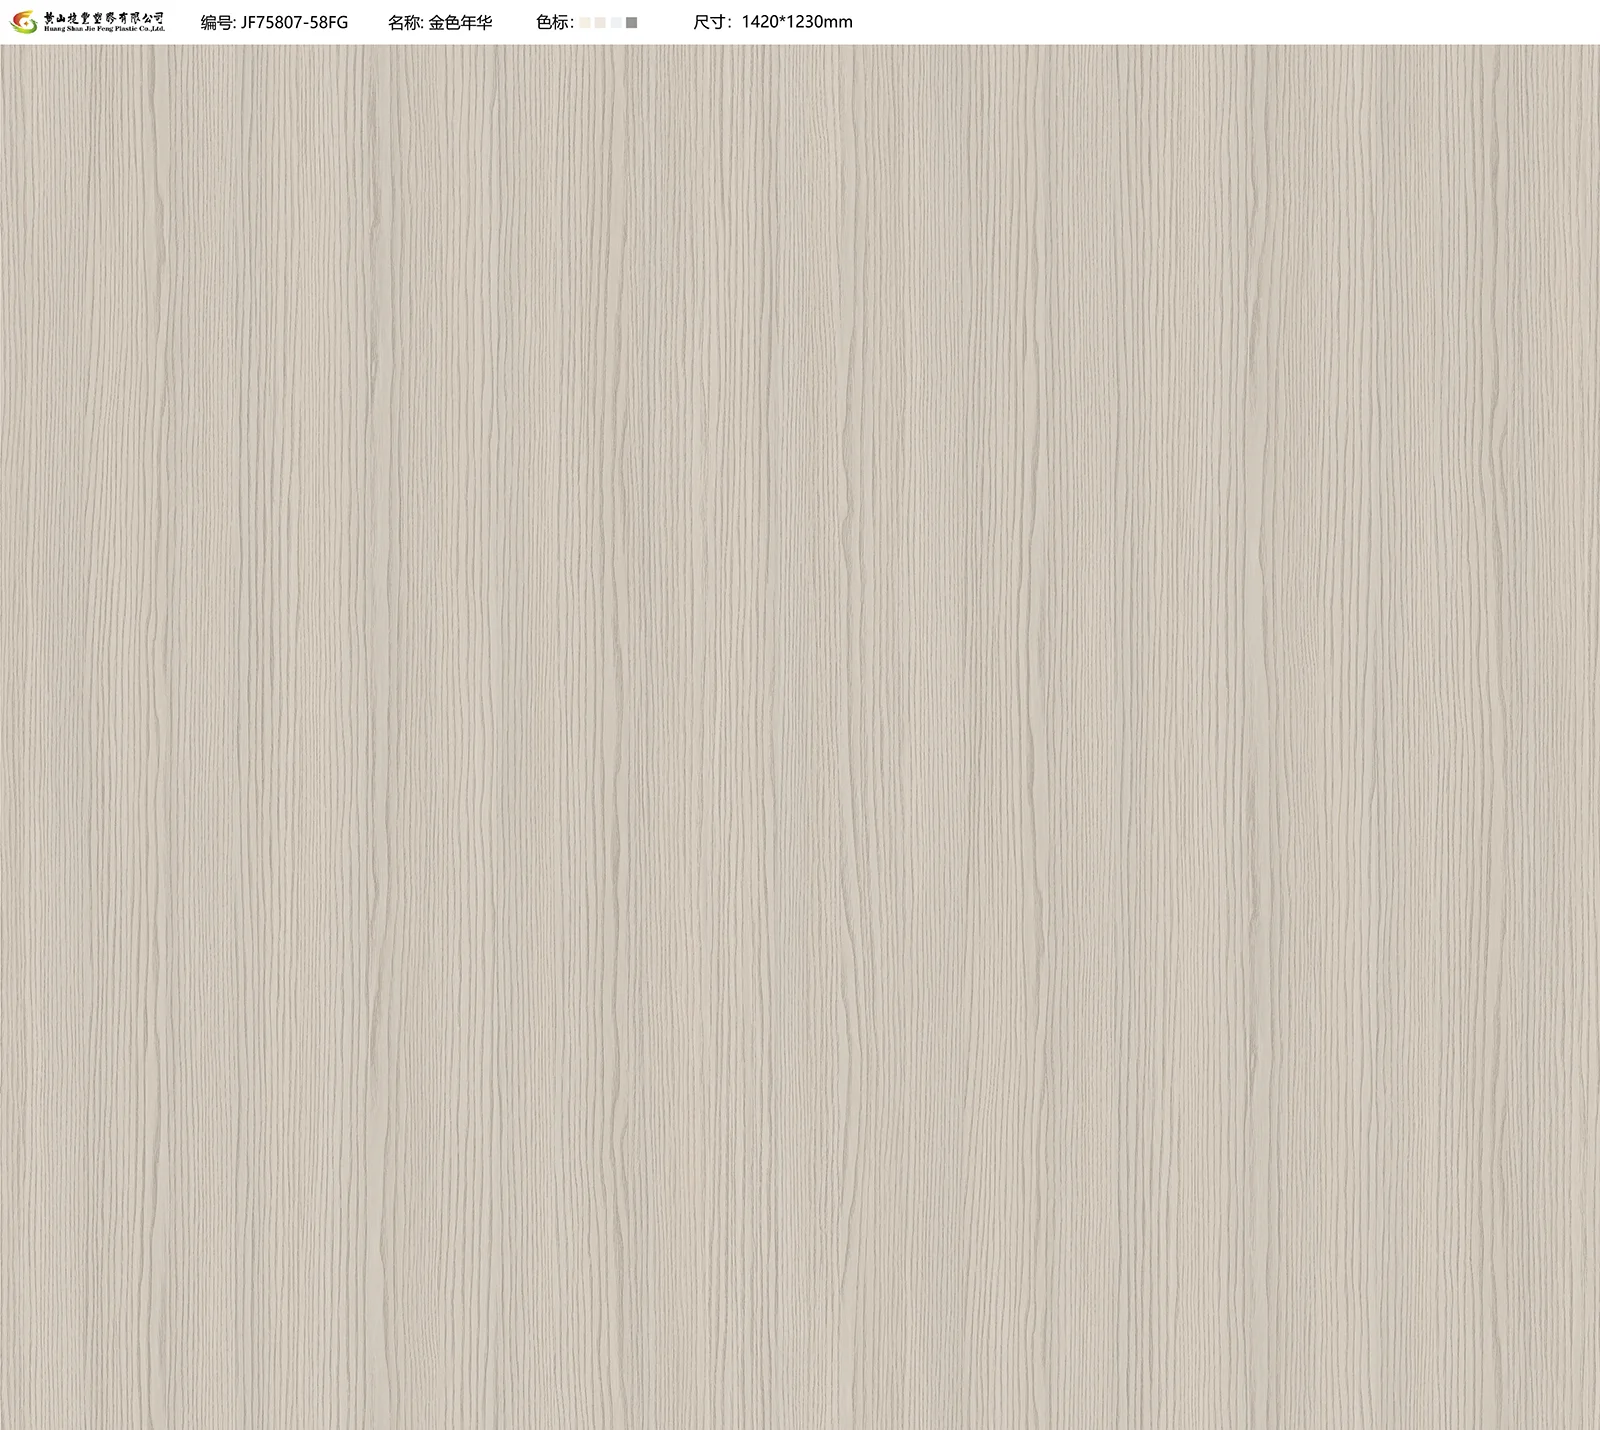Image resolution: width=1600 pixels, height=1430 pixels.
Task: Click the 尺寸 label
Action: click(712, 22)
